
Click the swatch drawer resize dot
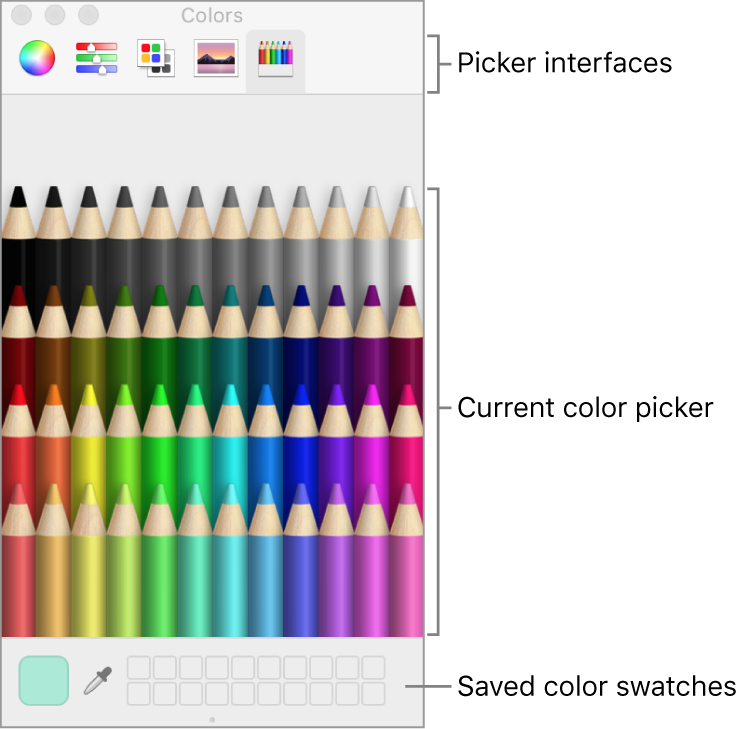click(x=212, y=719)
